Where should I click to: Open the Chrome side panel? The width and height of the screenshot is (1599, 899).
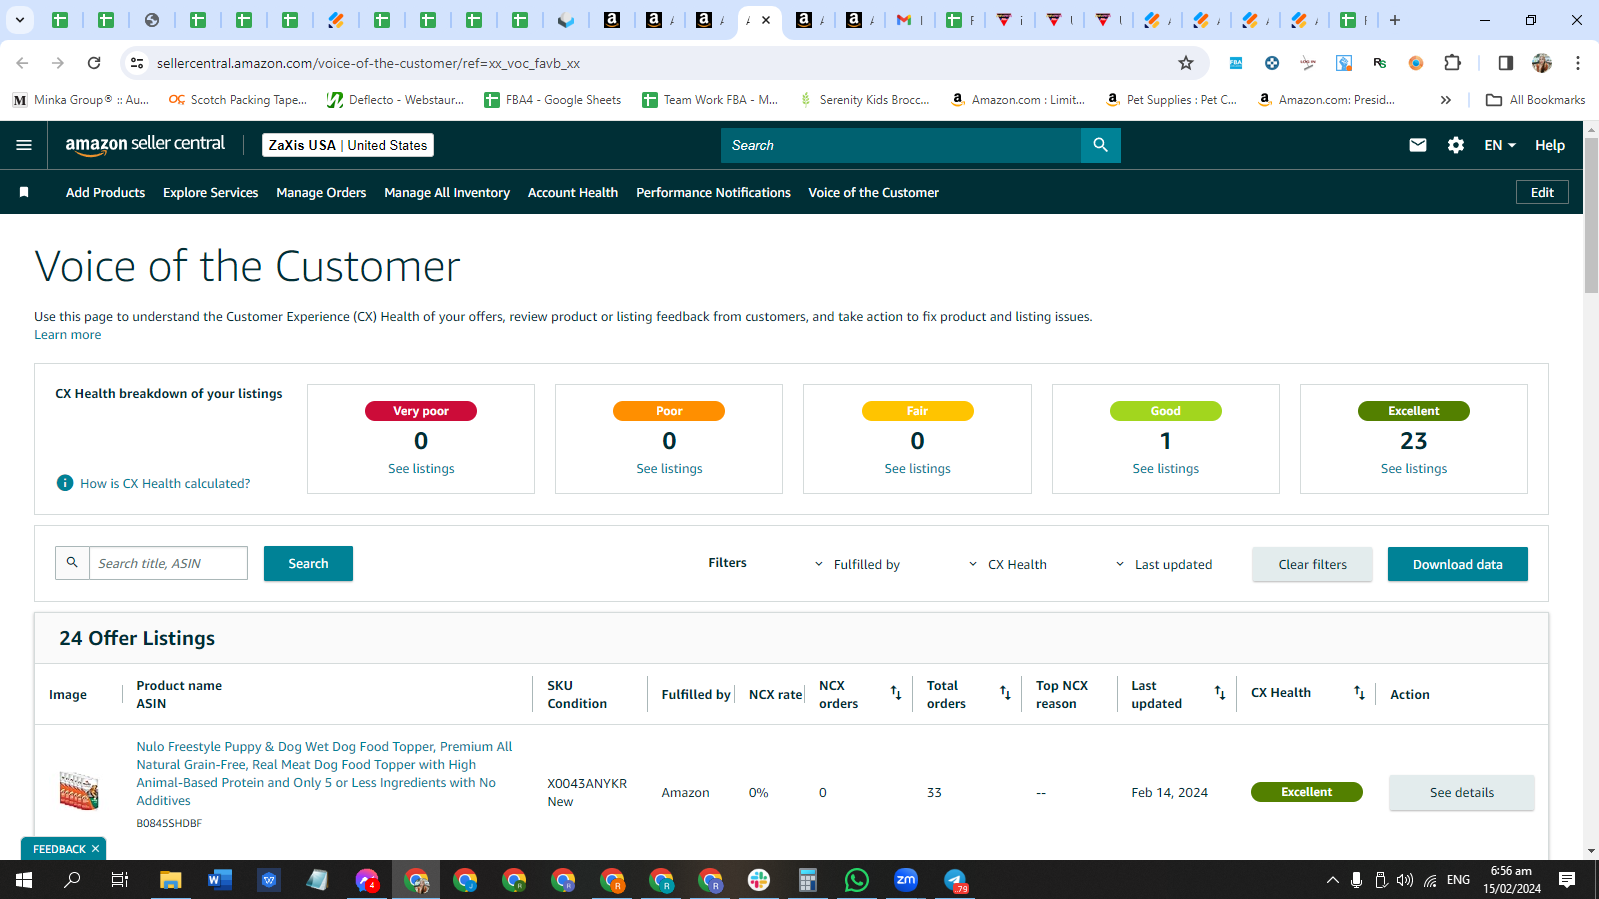[x=1505, y=63]
